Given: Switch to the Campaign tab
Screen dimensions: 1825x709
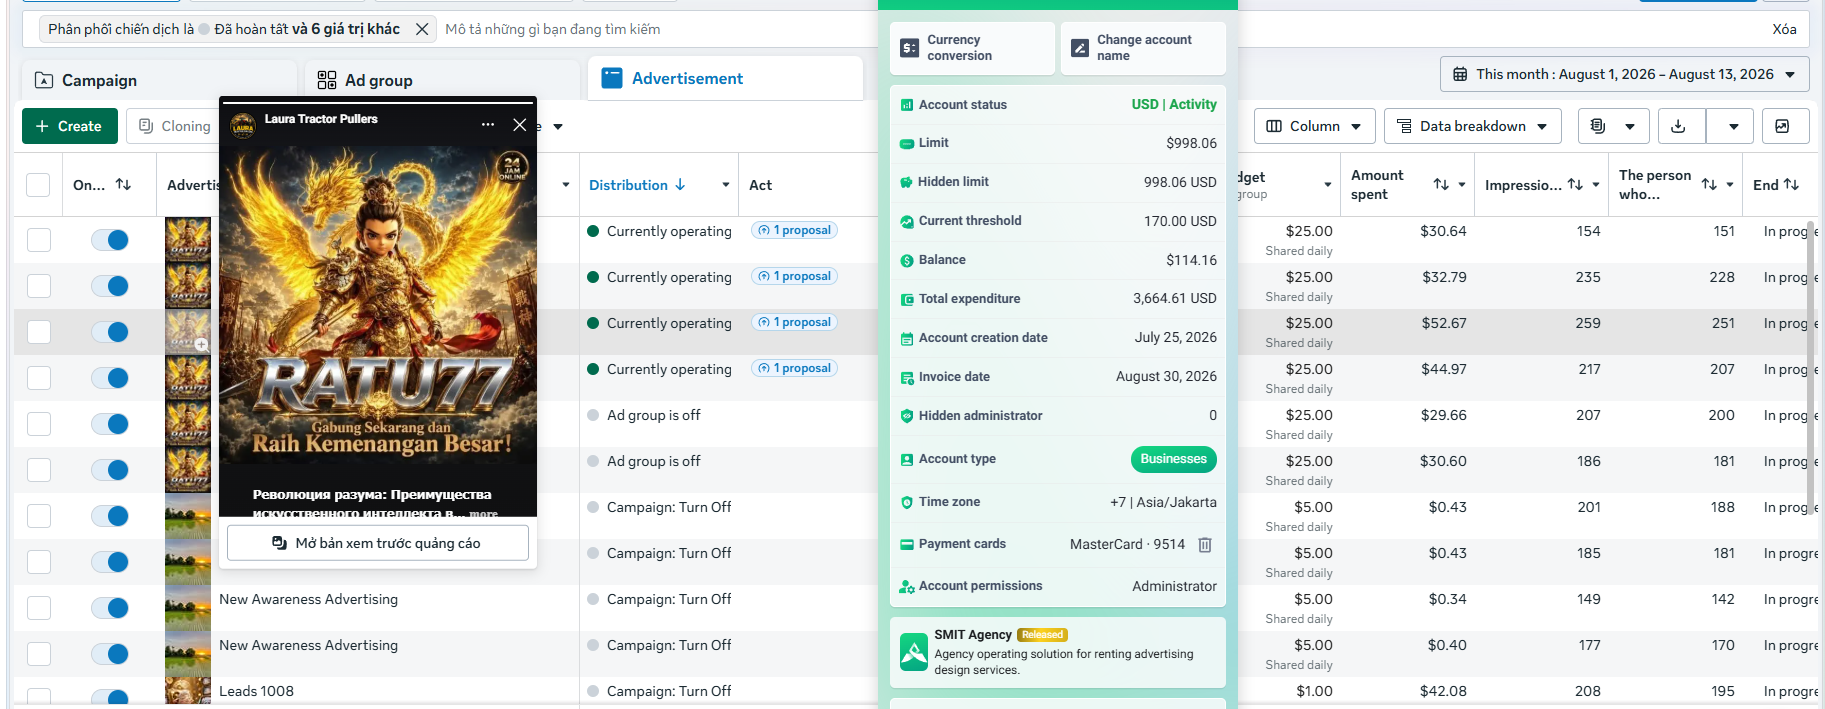Looking at the screenshot, I should pyautogui.click(x=159, y=80).
